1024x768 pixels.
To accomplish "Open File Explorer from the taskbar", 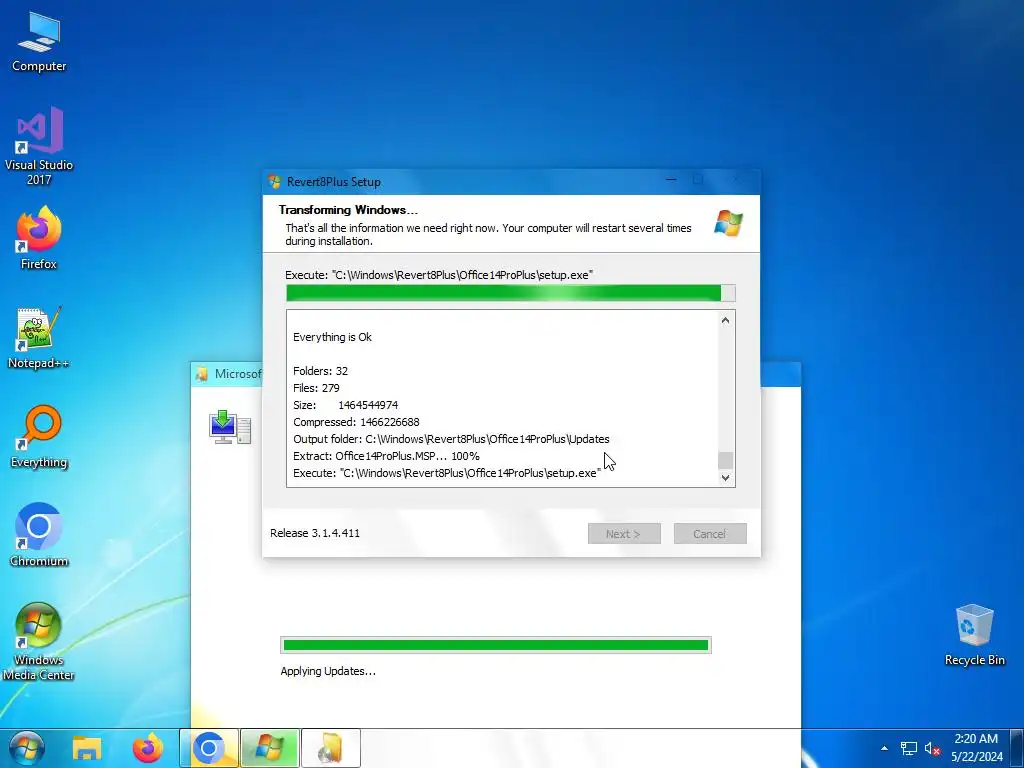I will [87, 748].
